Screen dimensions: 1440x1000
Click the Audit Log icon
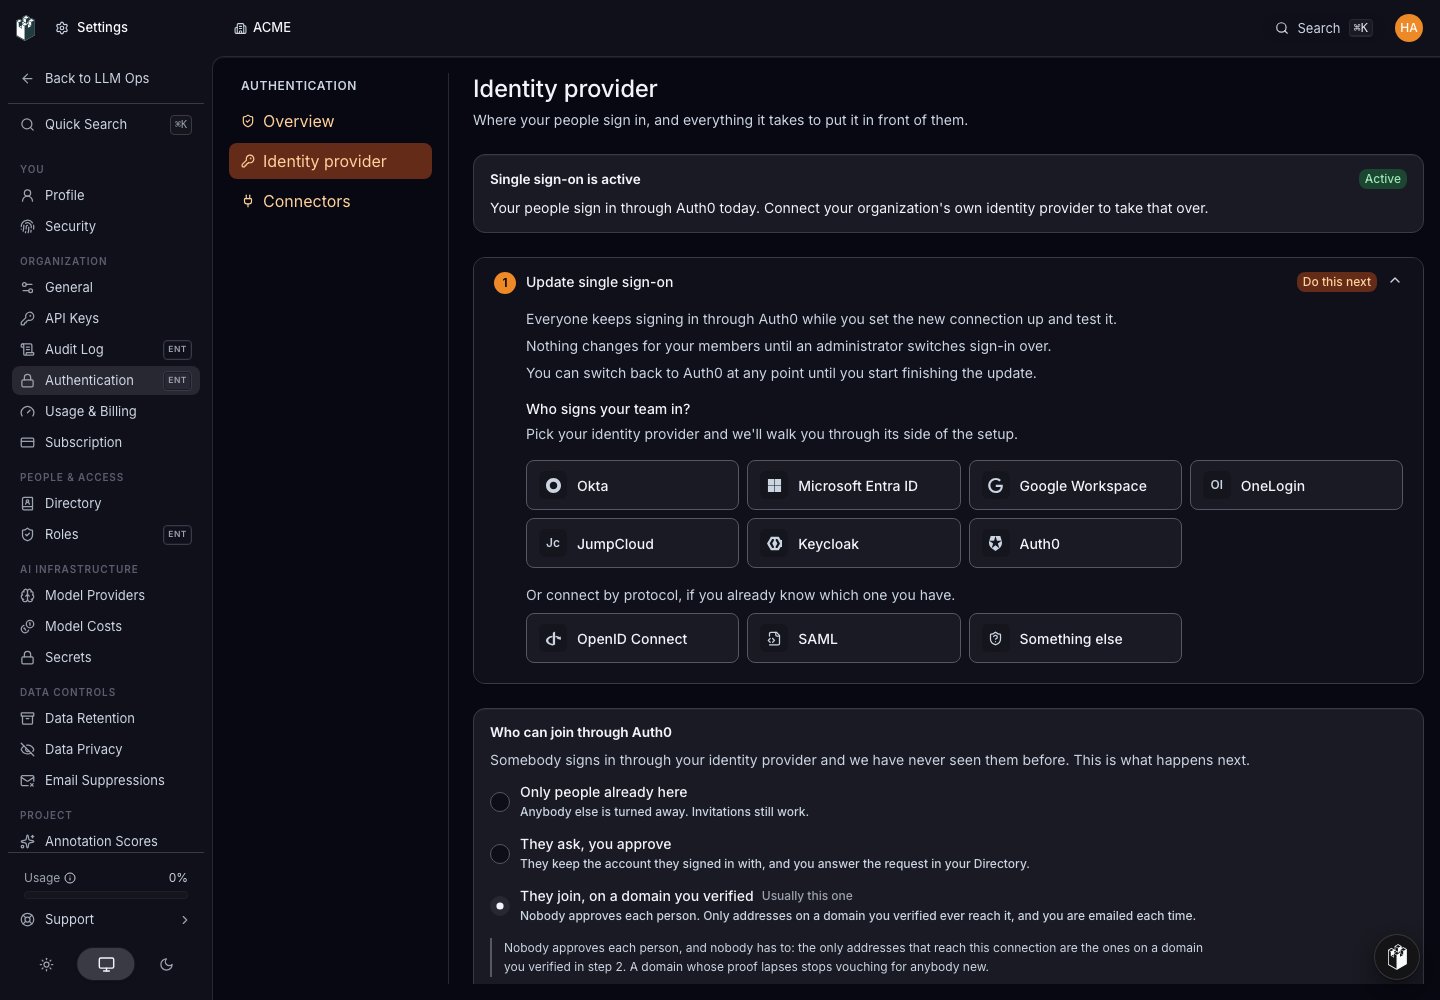click(28, 350)
